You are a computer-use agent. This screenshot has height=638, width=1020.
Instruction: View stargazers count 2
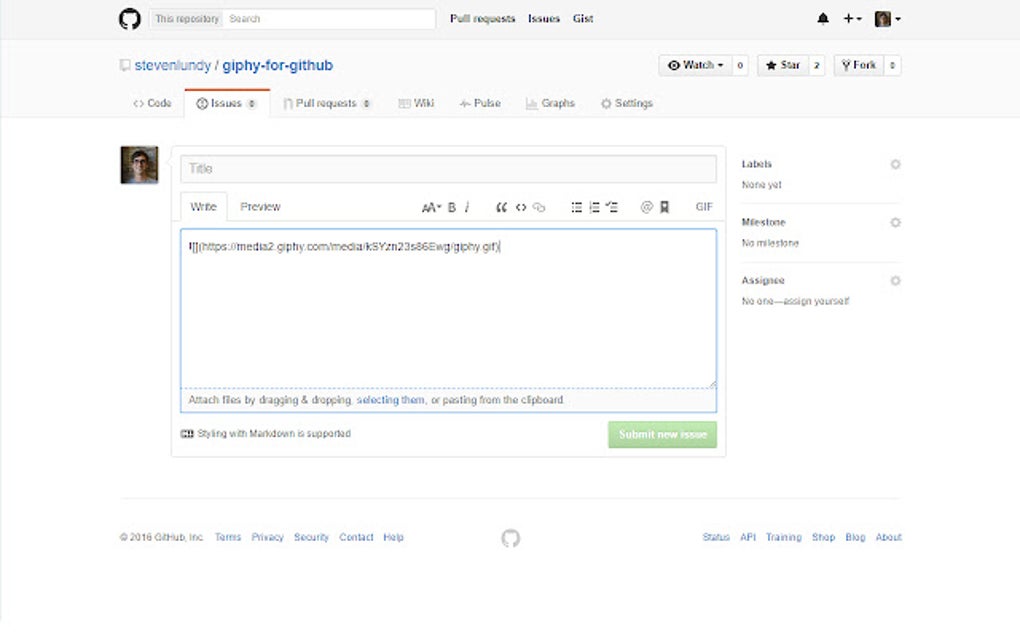[816, 65]
